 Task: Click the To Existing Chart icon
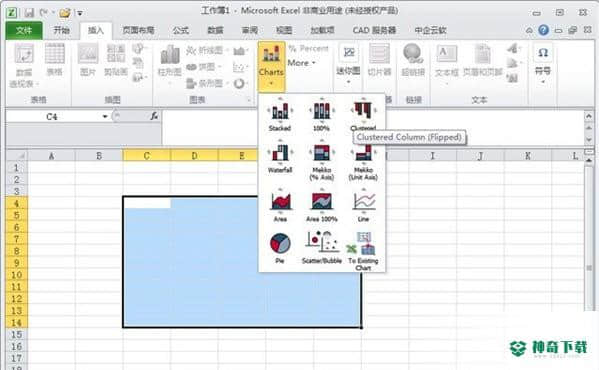[x=363, y=251]
